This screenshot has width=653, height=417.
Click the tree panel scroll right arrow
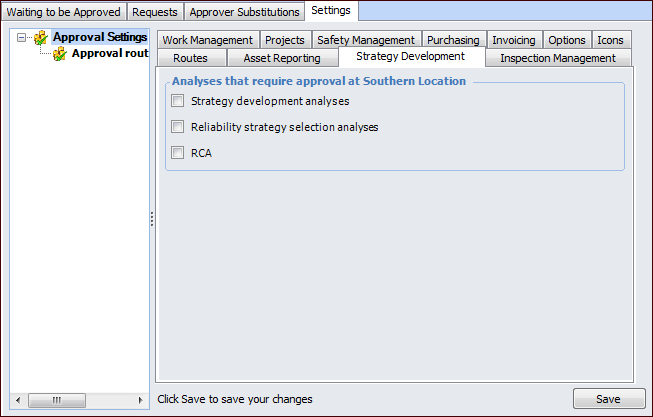click(x=139, y=400)
